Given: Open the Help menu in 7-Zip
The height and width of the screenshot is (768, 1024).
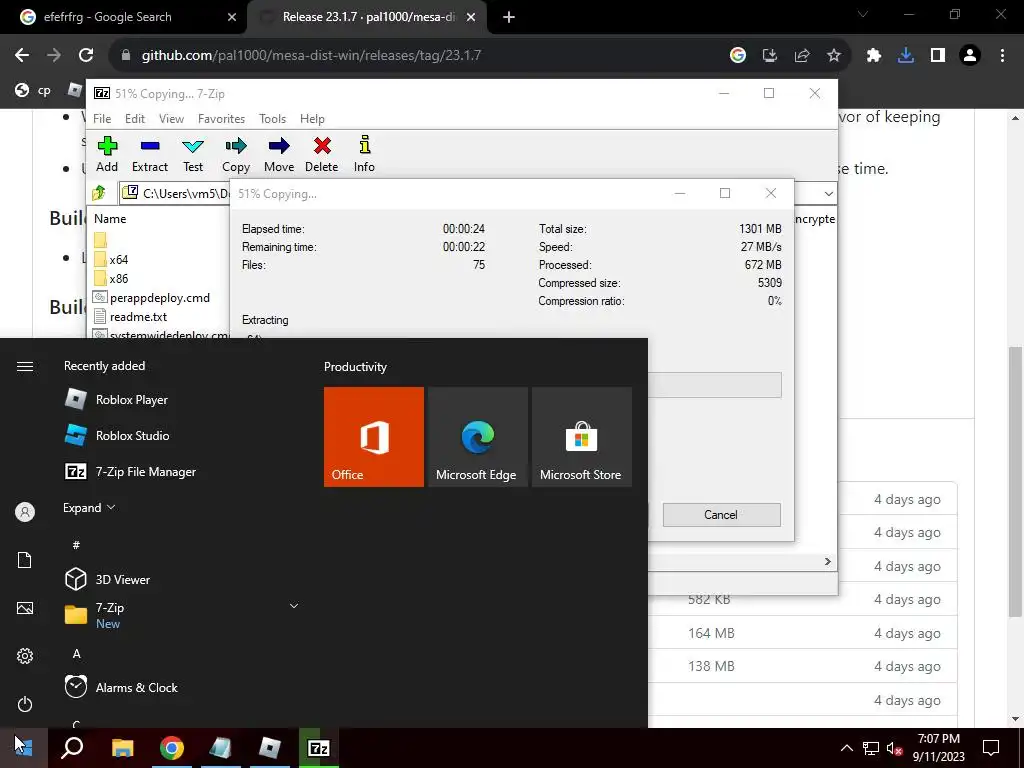Looking at the screenshot, I should coord(312,119).
